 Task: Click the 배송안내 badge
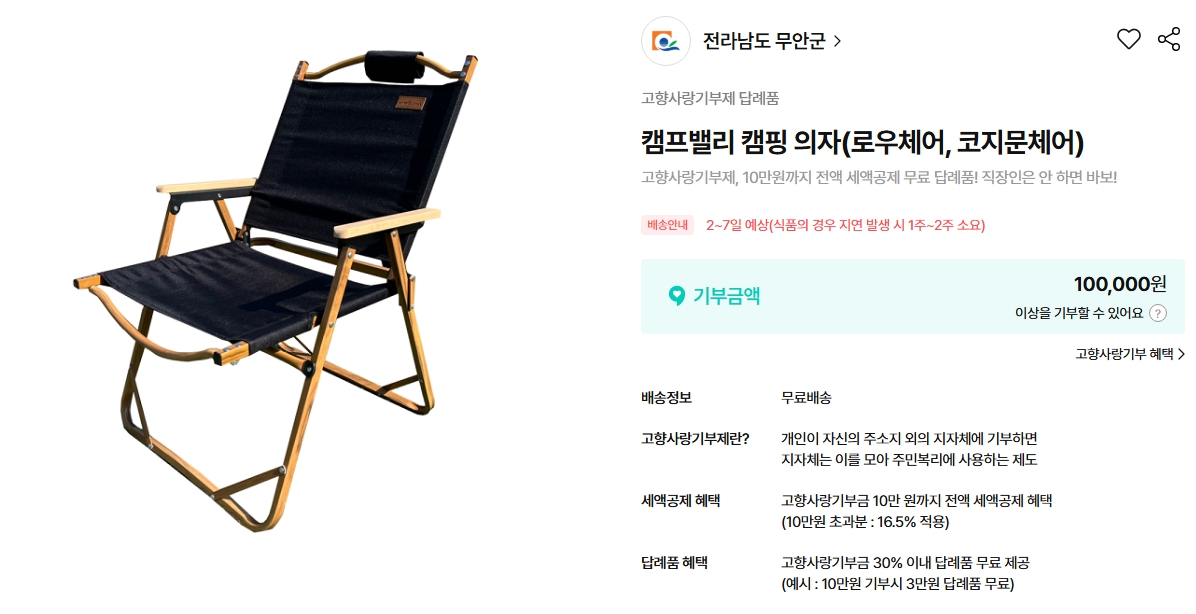(x=667, y=225)
